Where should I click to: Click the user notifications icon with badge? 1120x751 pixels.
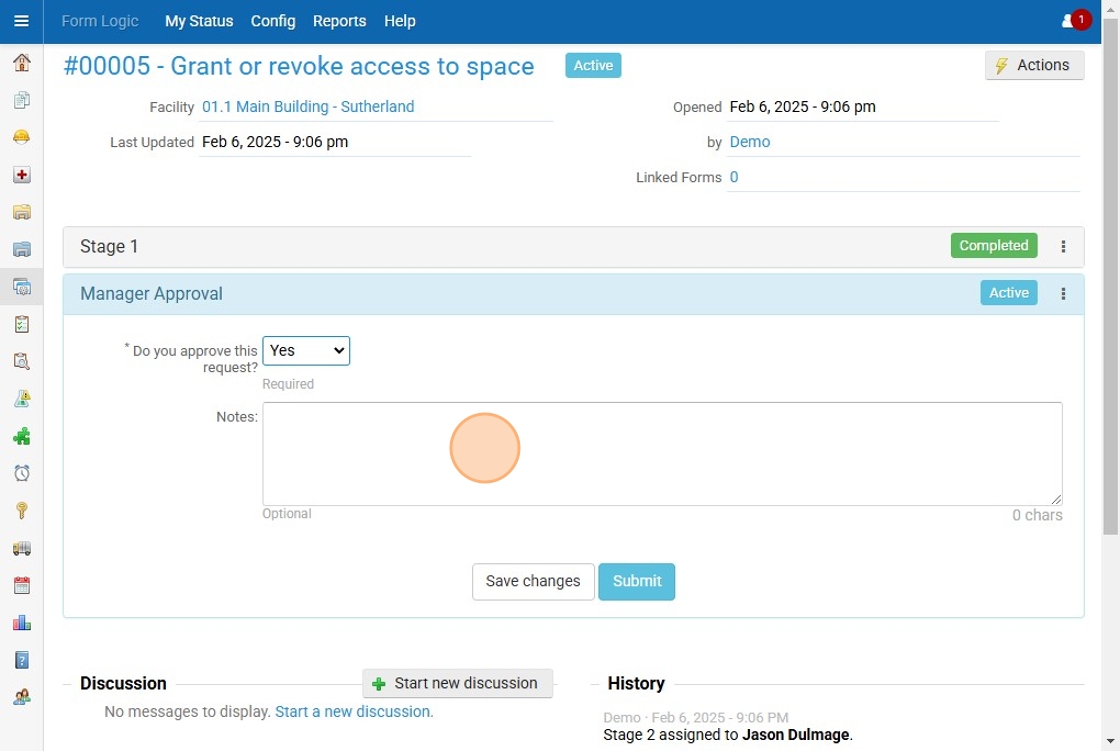1076,21
